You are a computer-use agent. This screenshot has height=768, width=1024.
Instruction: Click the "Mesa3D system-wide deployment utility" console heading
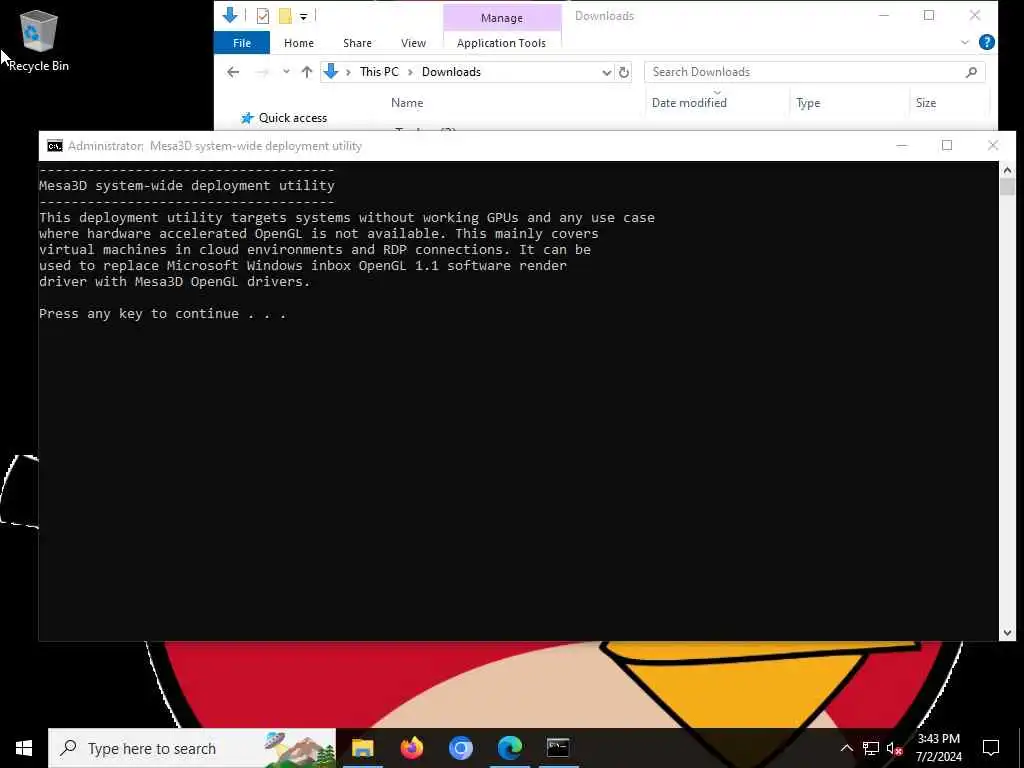(187, 185)
